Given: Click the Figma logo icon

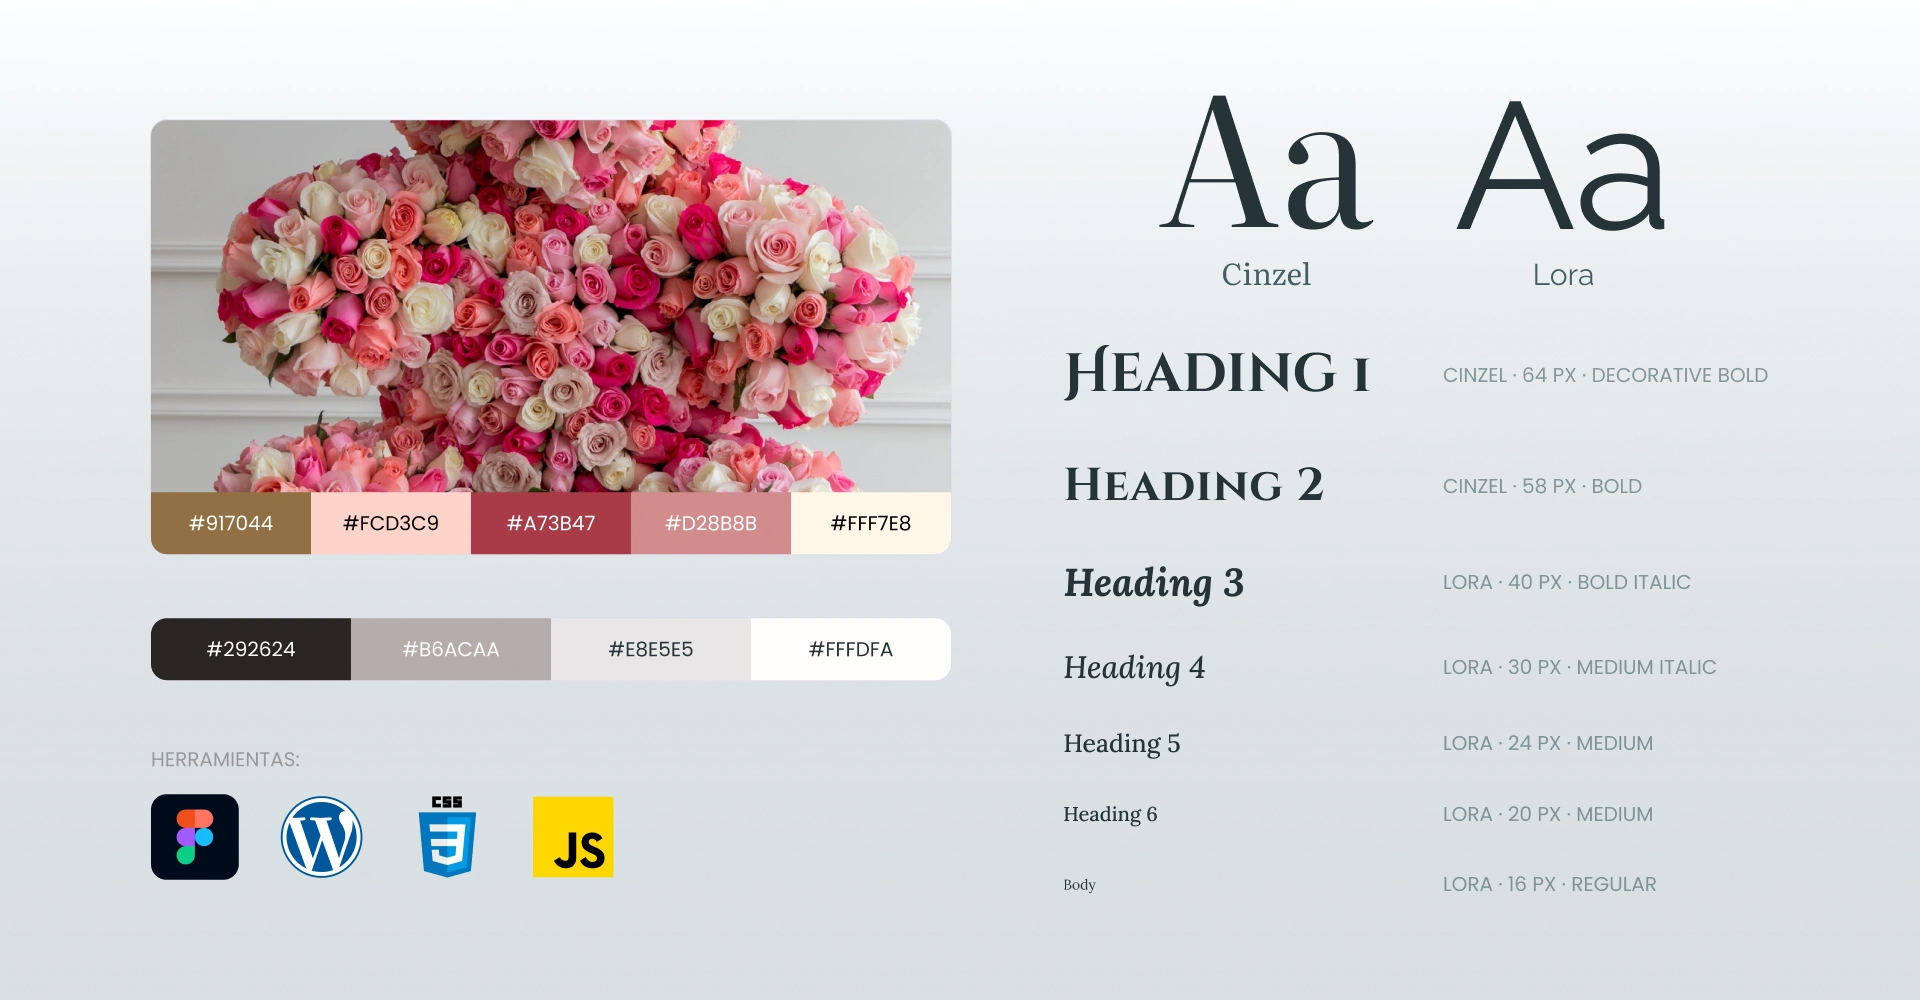Looking at the screenshot, I should pos(195,837).
